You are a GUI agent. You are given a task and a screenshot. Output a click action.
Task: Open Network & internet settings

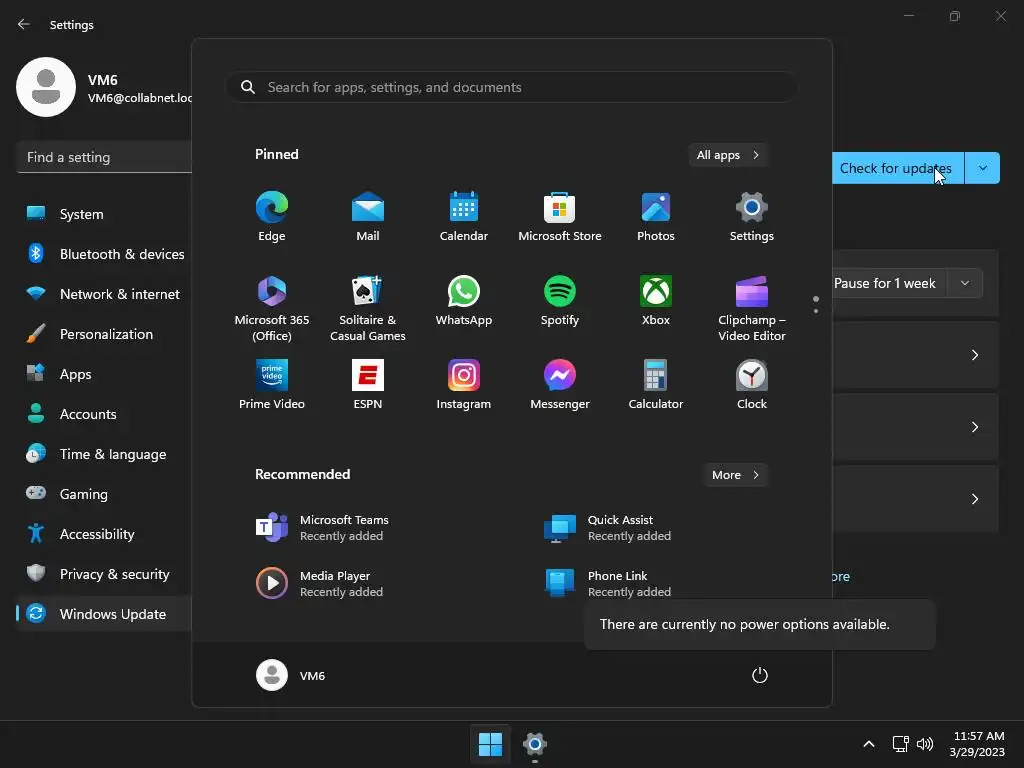[x=104, y=294]
